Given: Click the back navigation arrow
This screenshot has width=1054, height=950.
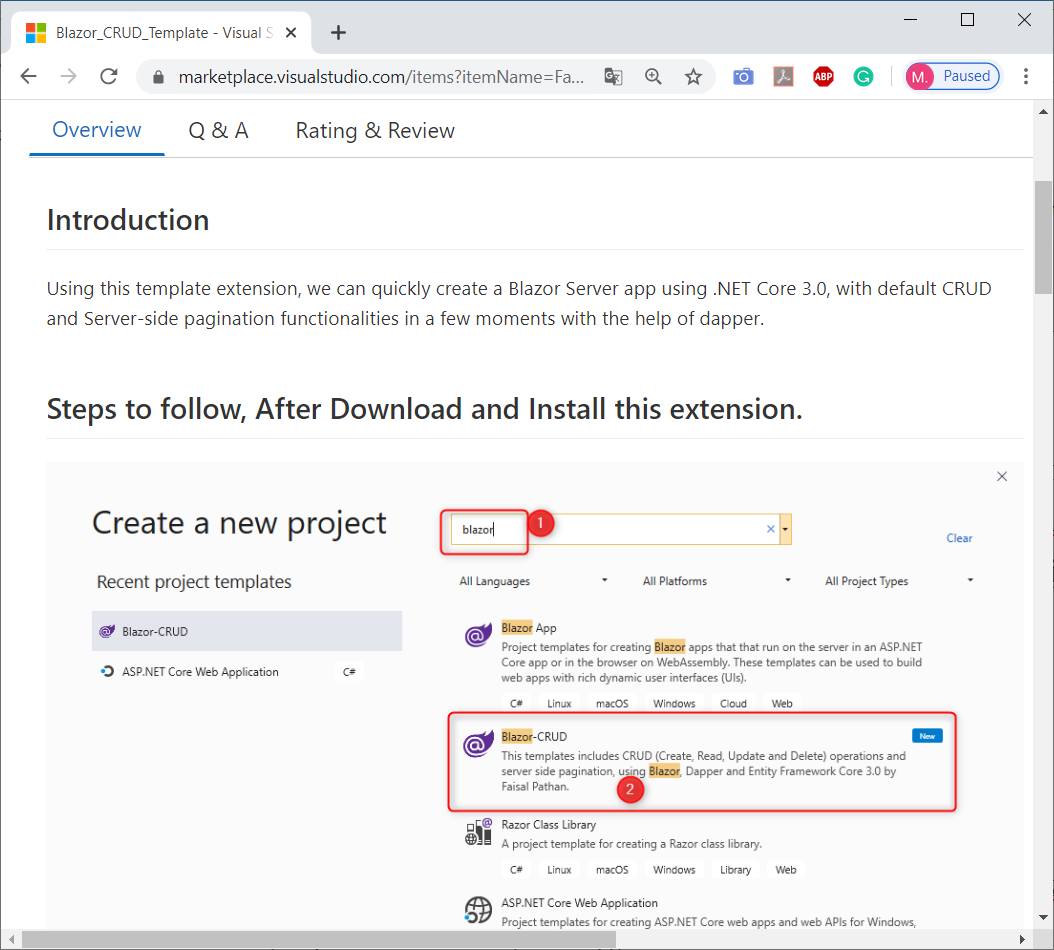Looking at the screenshot, I should (28, 76).
